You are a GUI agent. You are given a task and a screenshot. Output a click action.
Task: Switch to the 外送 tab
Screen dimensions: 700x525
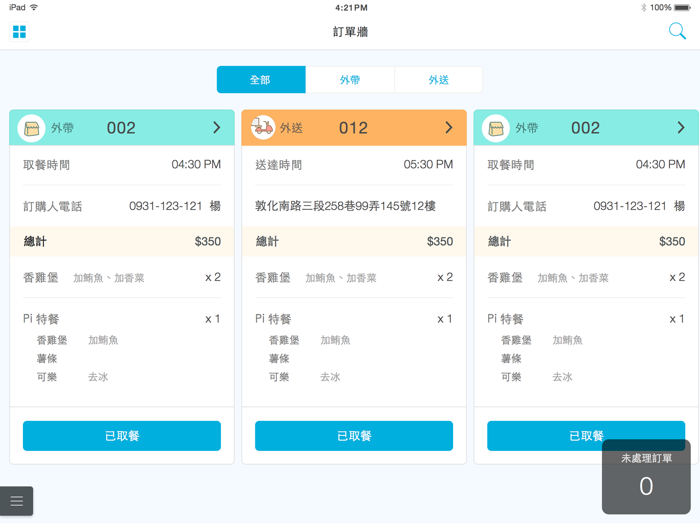tap(439, 80)
